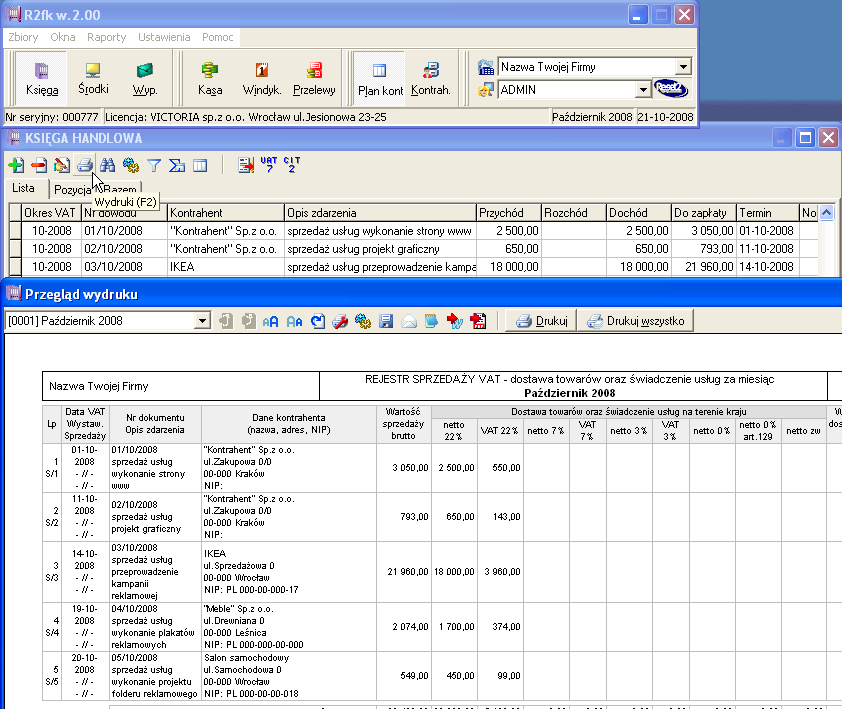
Task: Add new entry with green plus icon
Action: pyautogui.click(x=16, y=165)
